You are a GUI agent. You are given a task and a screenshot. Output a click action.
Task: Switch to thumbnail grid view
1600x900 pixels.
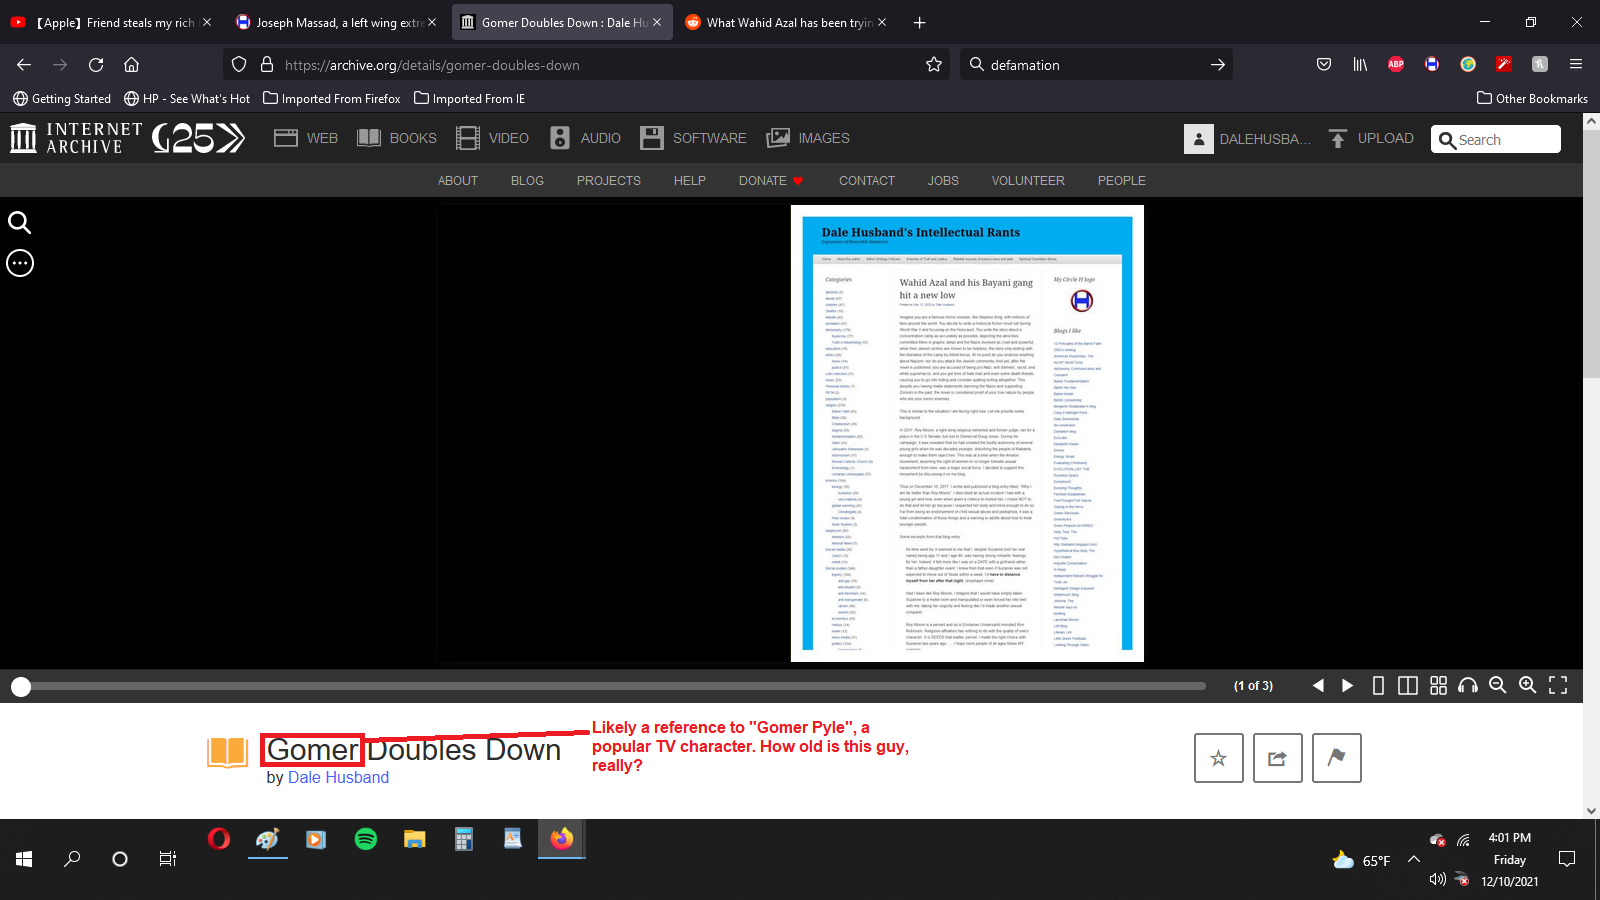tap(1438, 685)
